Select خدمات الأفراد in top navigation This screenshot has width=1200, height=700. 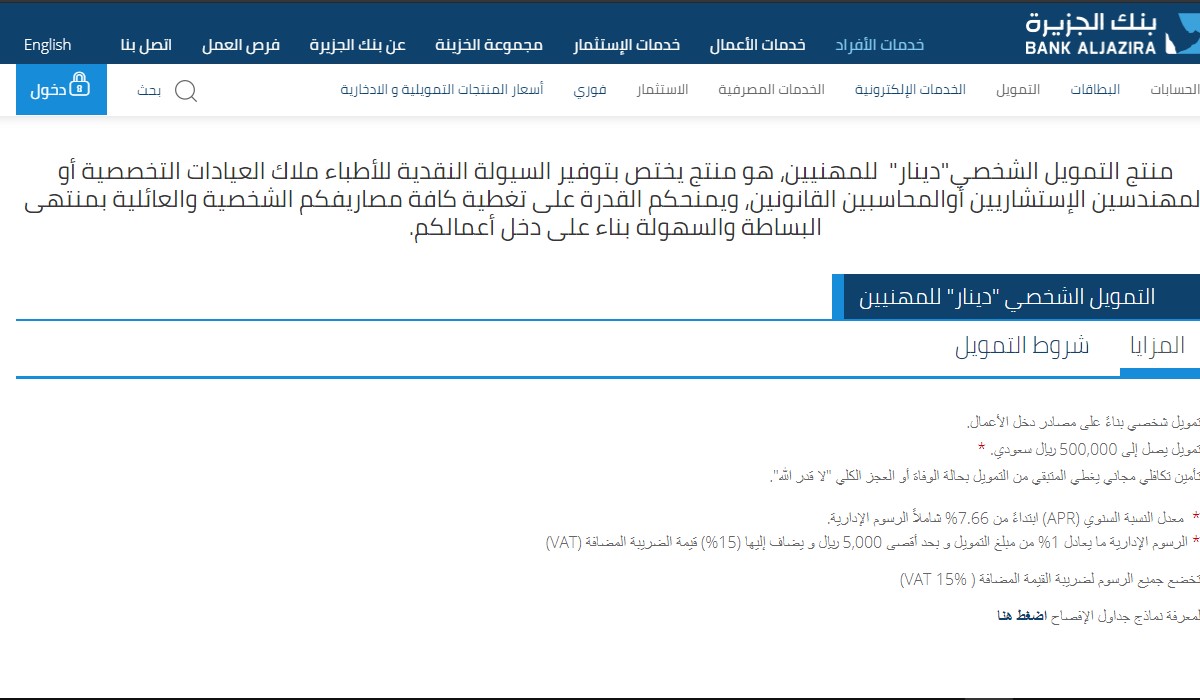coord(880,45)
